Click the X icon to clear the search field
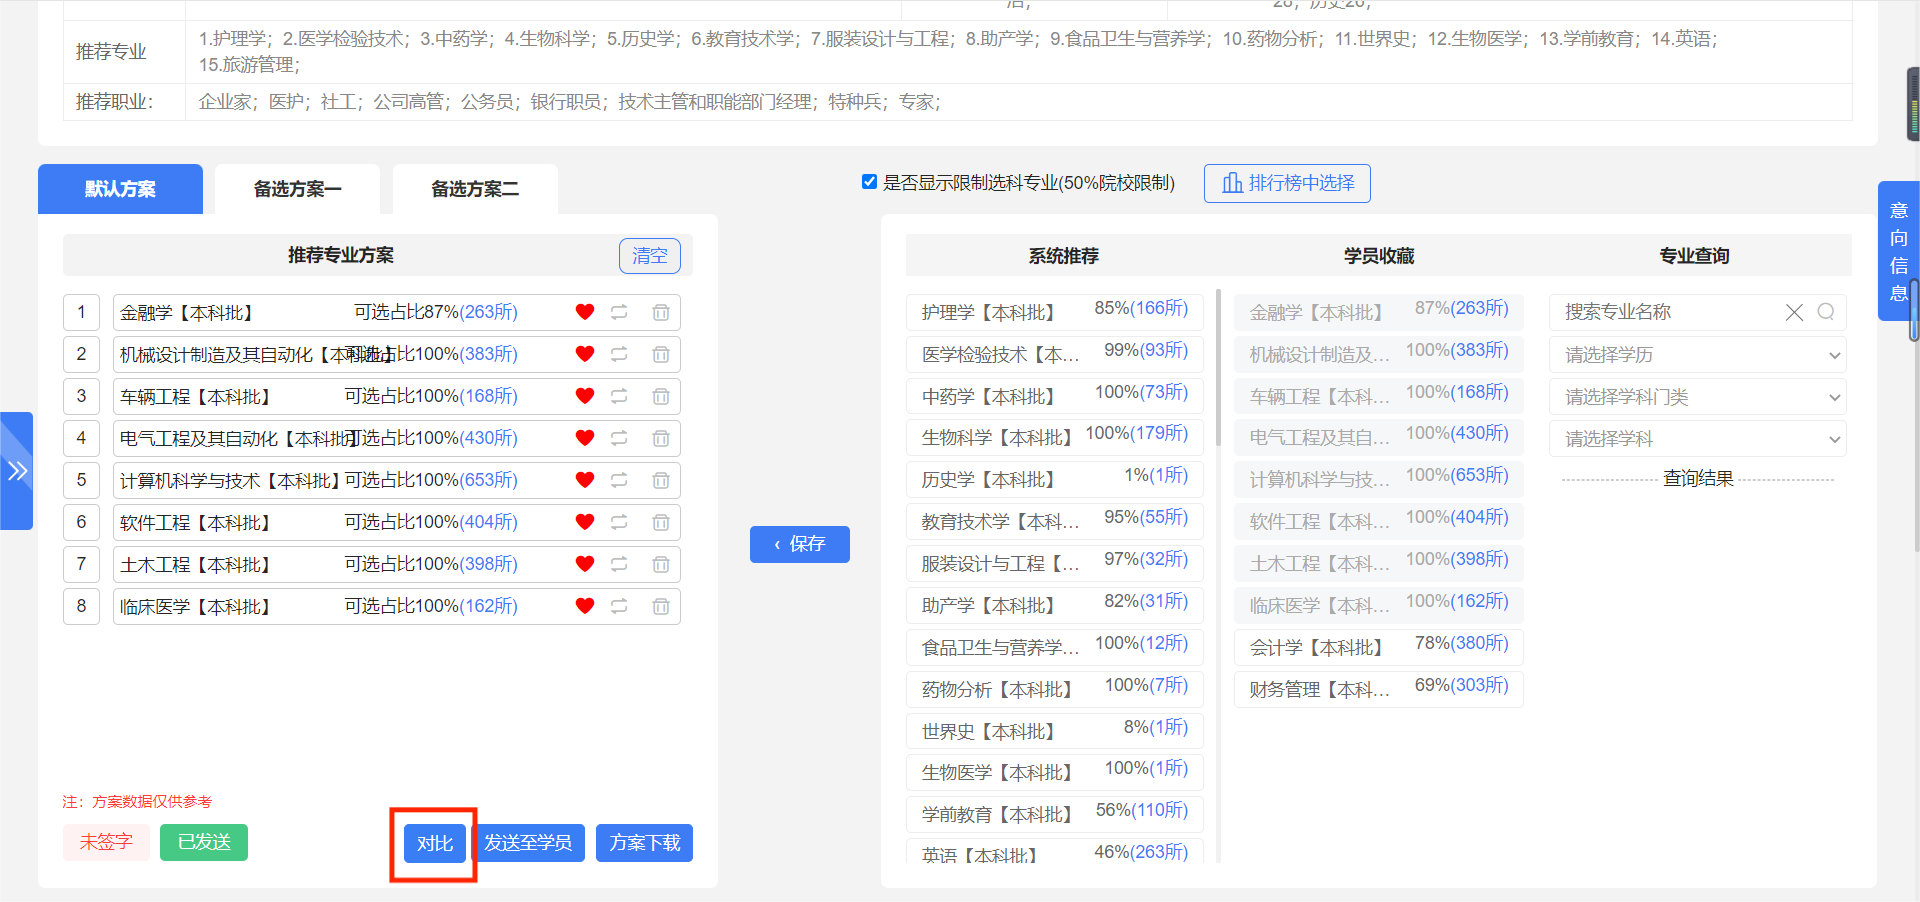Screen dimensions: 1920x902 click(x=1793, y=312)
